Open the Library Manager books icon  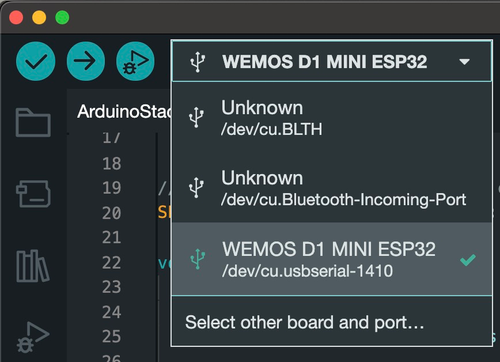(x=33, y=266)
